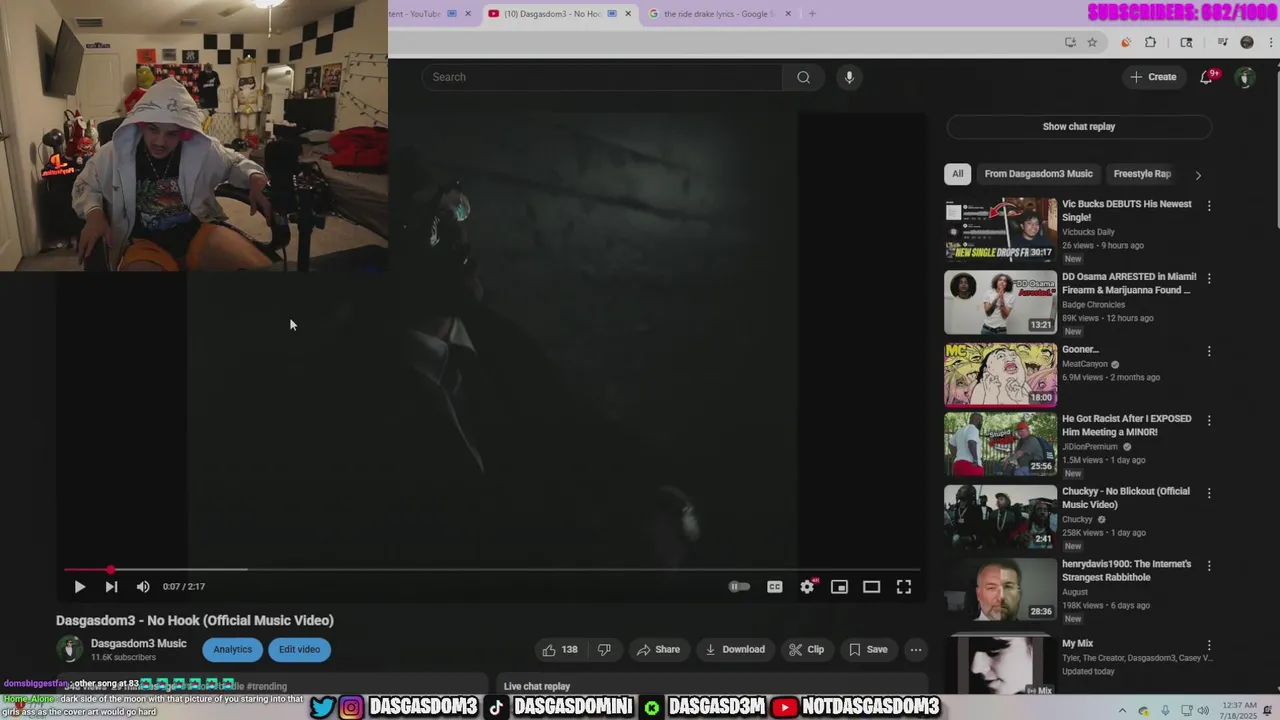The width and height of the screenshot is (1280, 720).
Task: Open the taskbar network icon
Action: 1187,710
